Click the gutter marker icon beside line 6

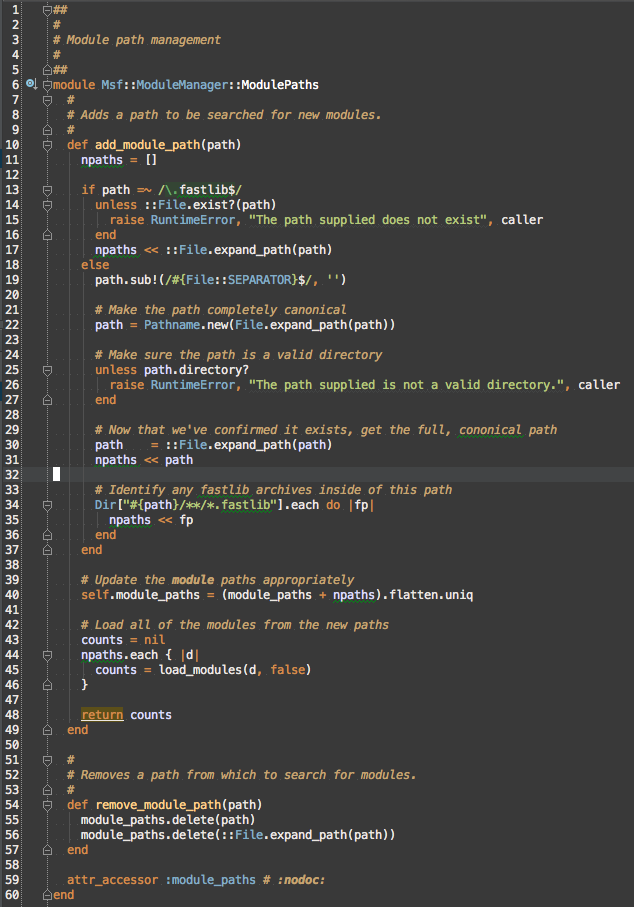click(x=31, y=84)
